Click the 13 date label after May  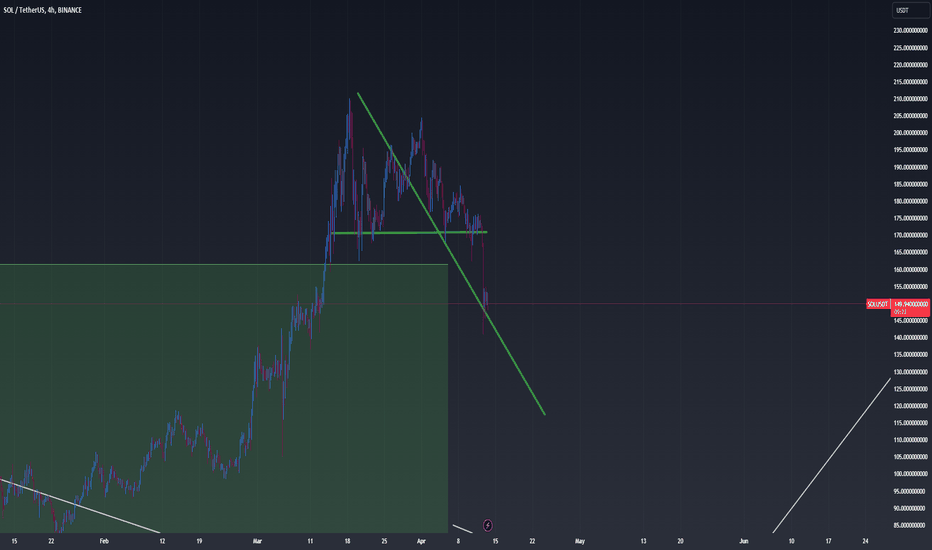[643, 541]
